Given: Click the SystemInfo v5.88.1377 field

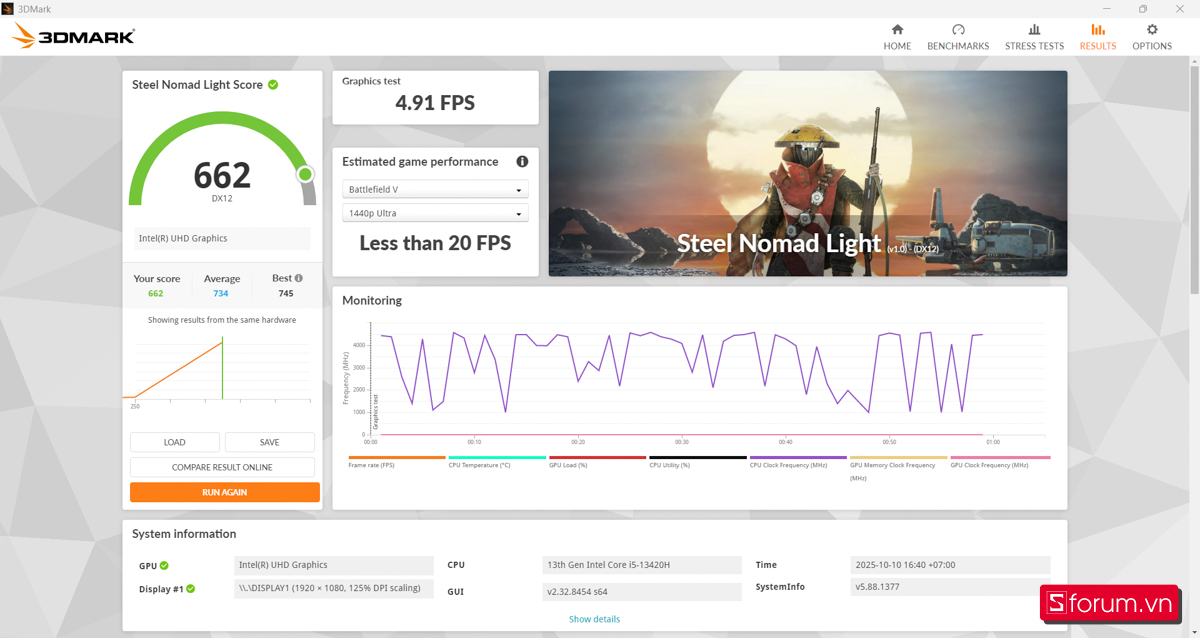Looking at the screenshot, I should point(950,587).
